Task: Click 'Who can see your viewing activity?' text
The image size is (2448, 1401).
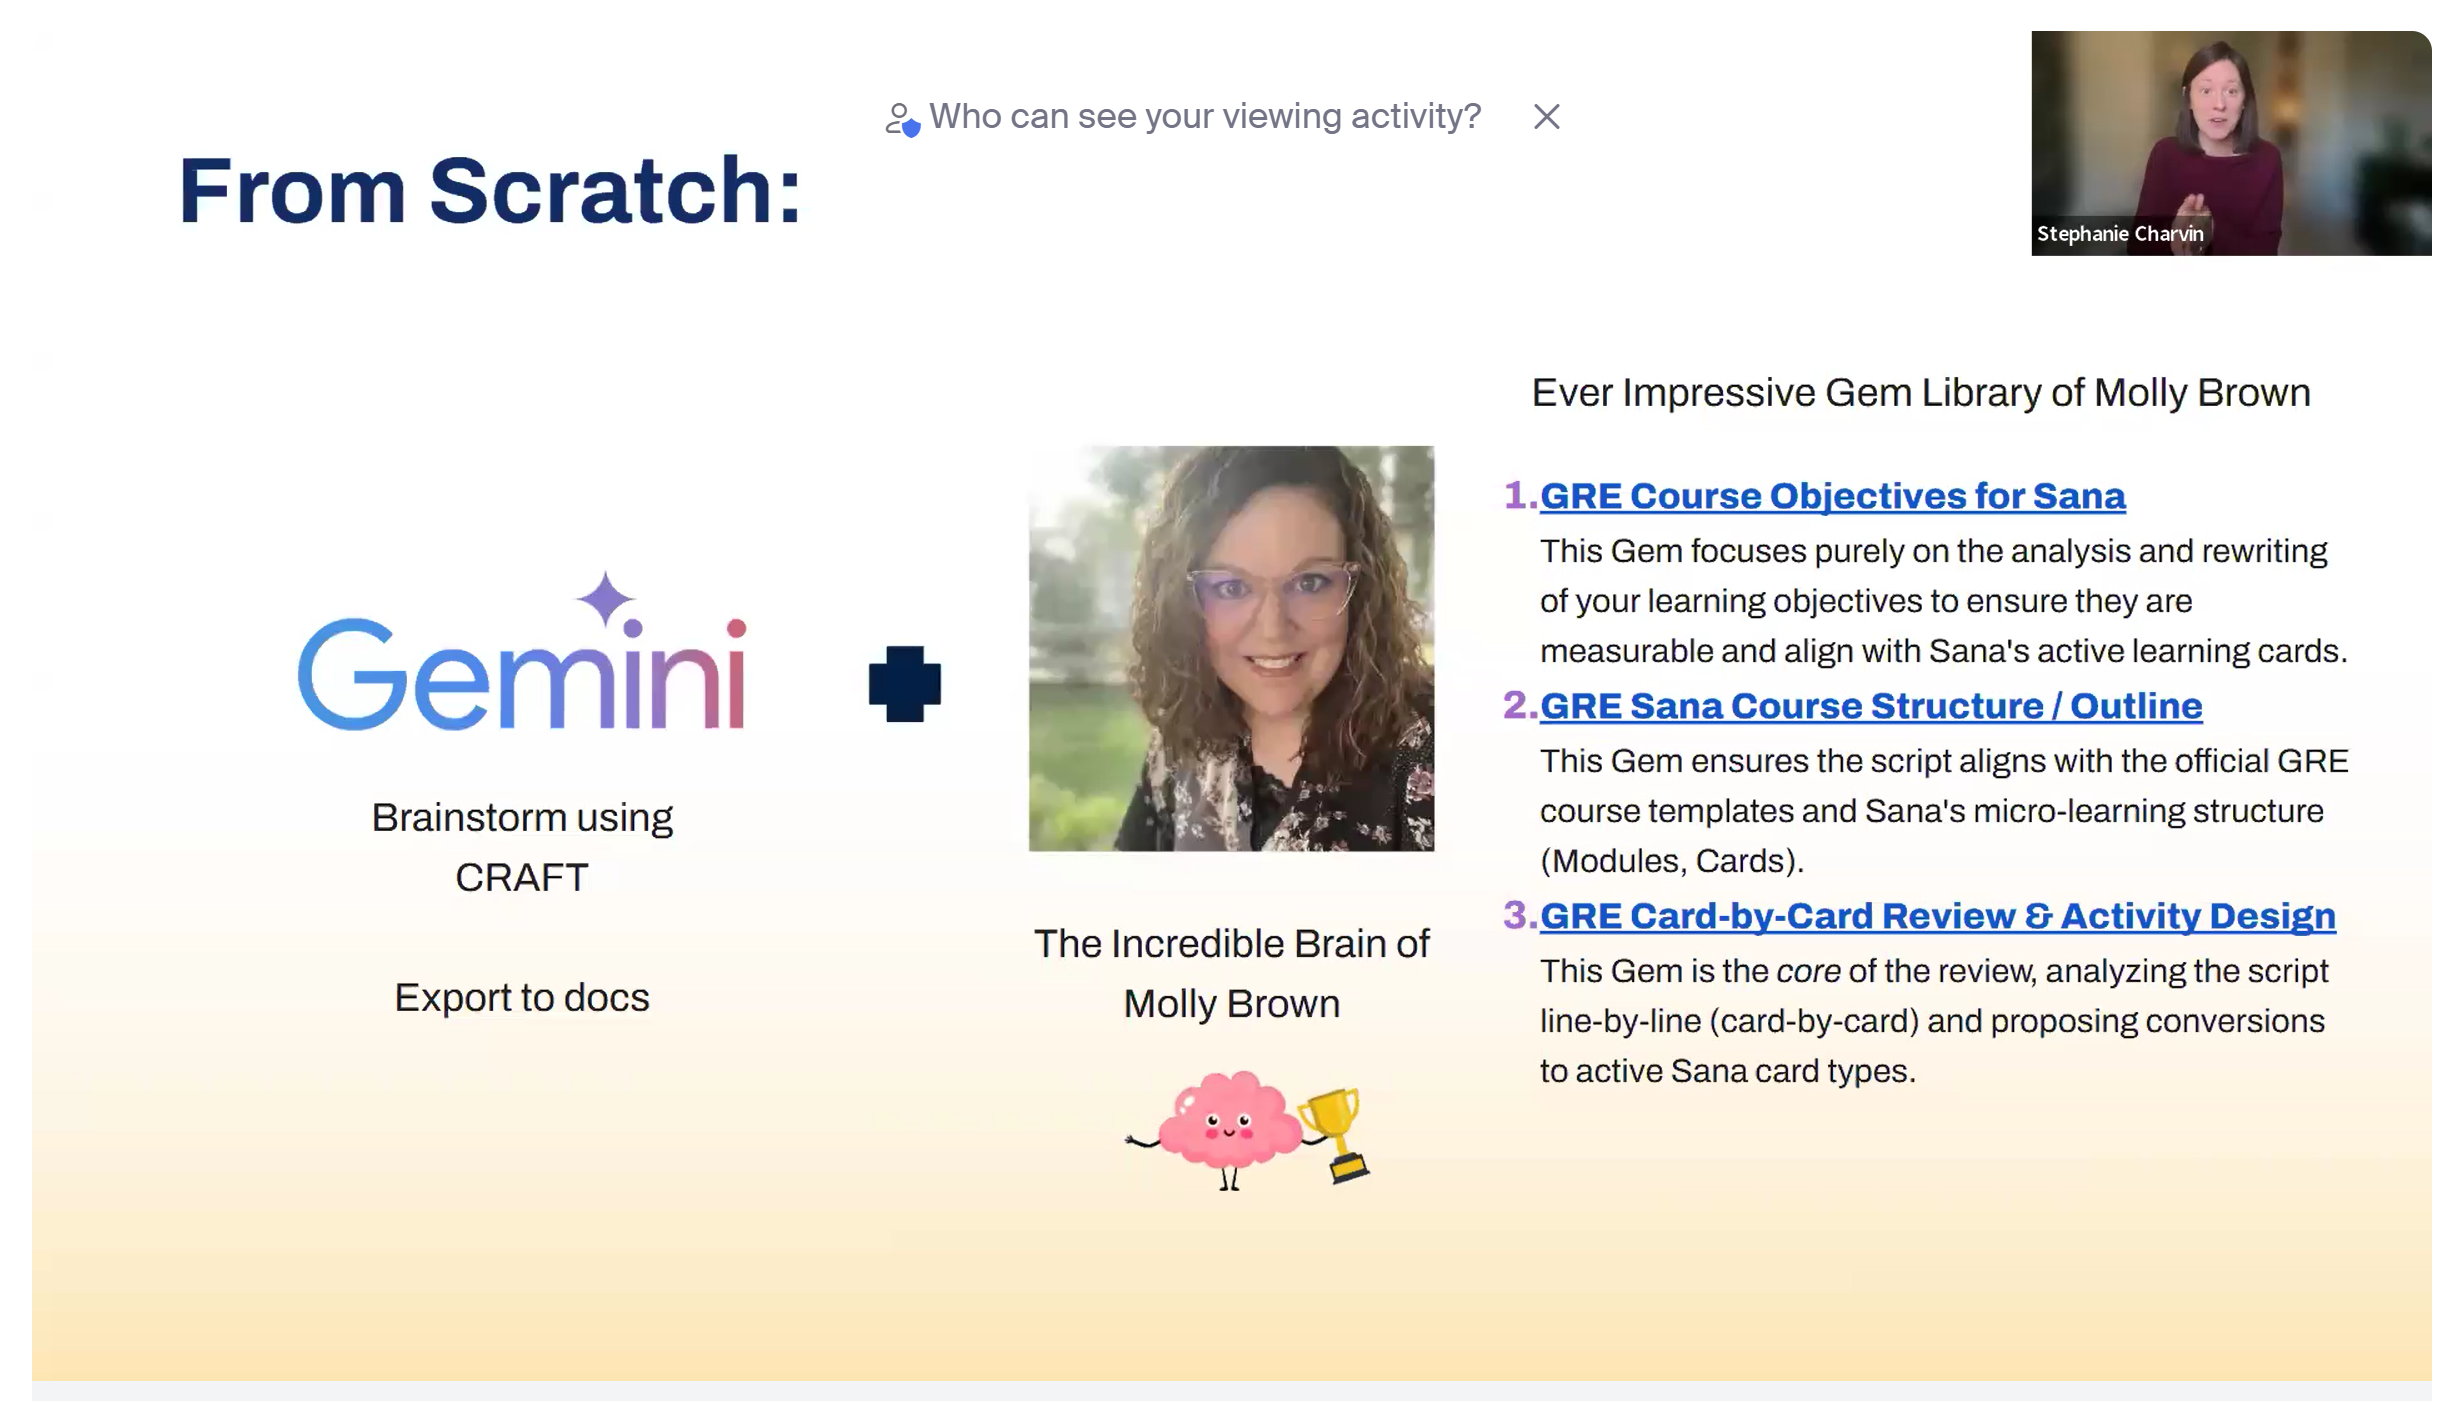Action: tap(1204, 117)
